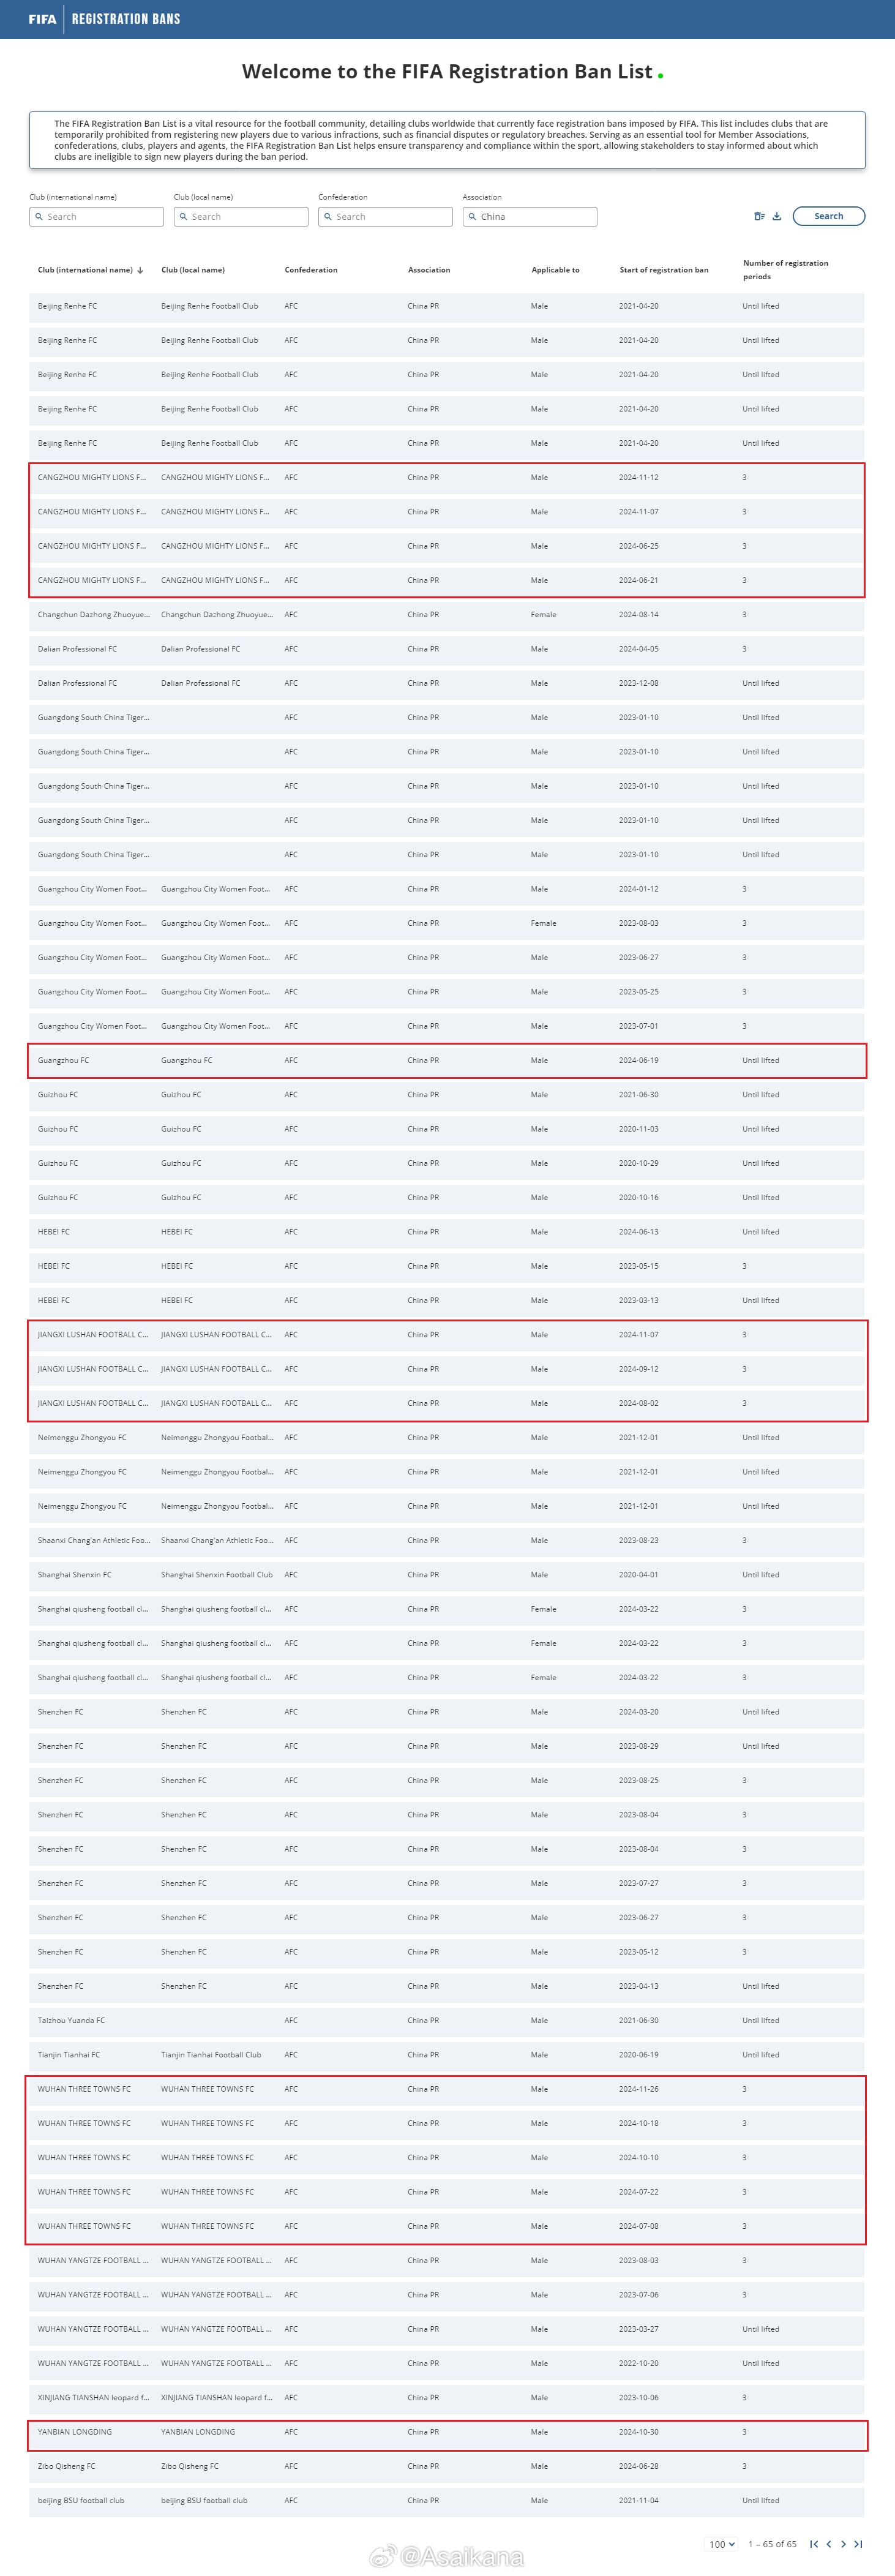Viewport: 895px width, 2576px height.
Task: Go to the first page of results
Action: pos(814,2544)
